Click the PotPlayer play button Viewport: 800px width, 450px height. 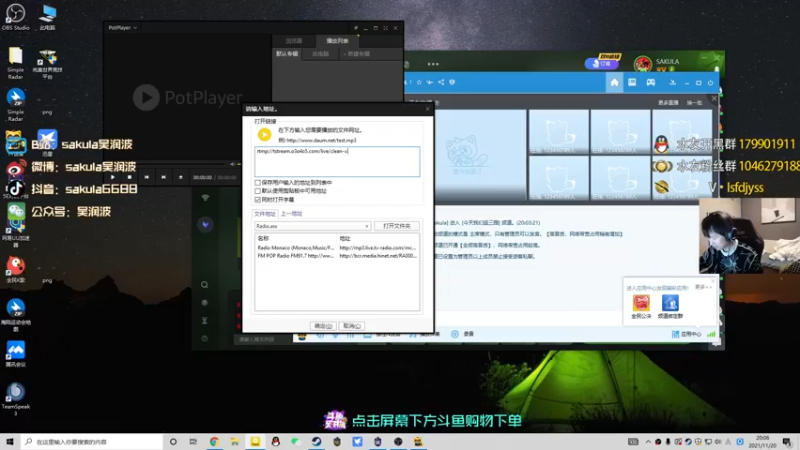click(x=113, y=177)
